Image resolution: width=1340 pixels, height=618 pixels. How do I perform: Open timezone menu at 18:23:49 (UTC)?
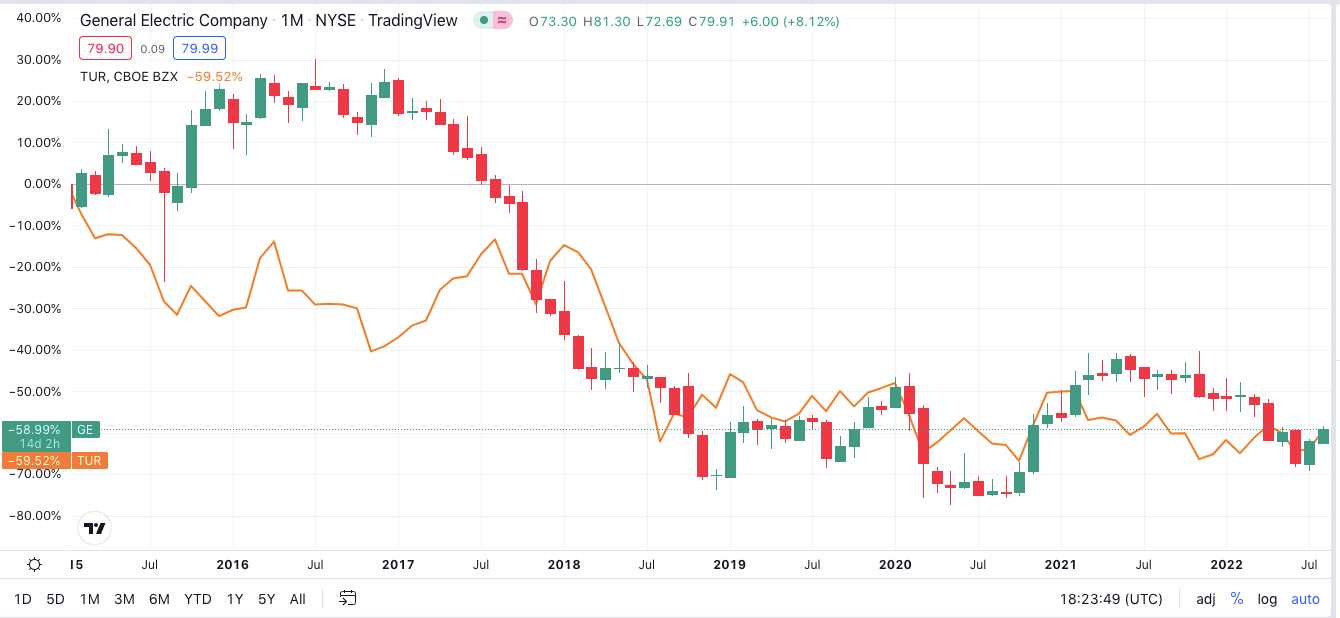point(1111,599)
